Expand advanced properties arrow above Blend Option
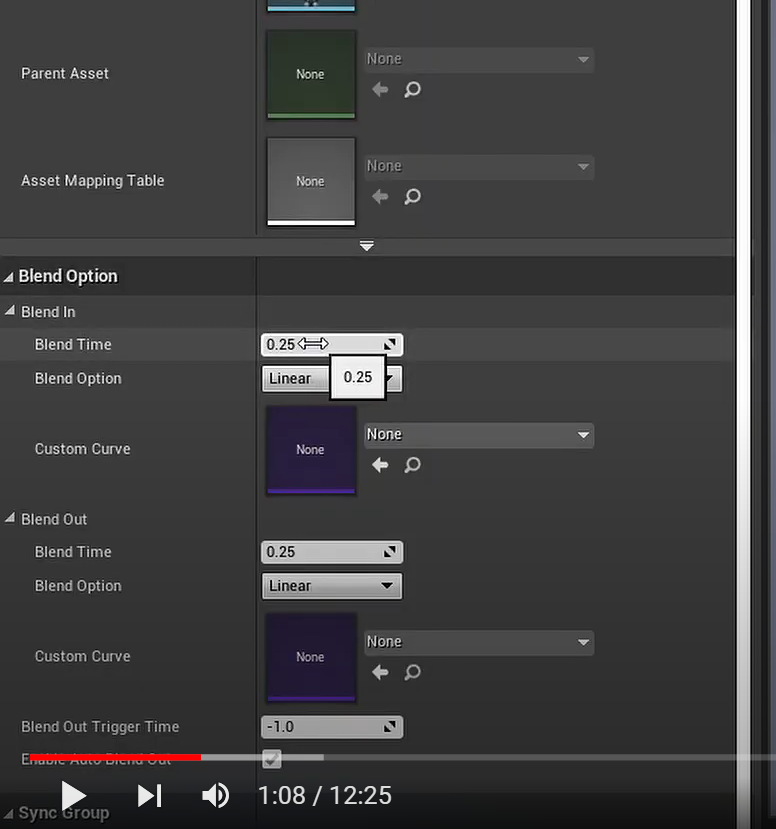 coord(367,246)
